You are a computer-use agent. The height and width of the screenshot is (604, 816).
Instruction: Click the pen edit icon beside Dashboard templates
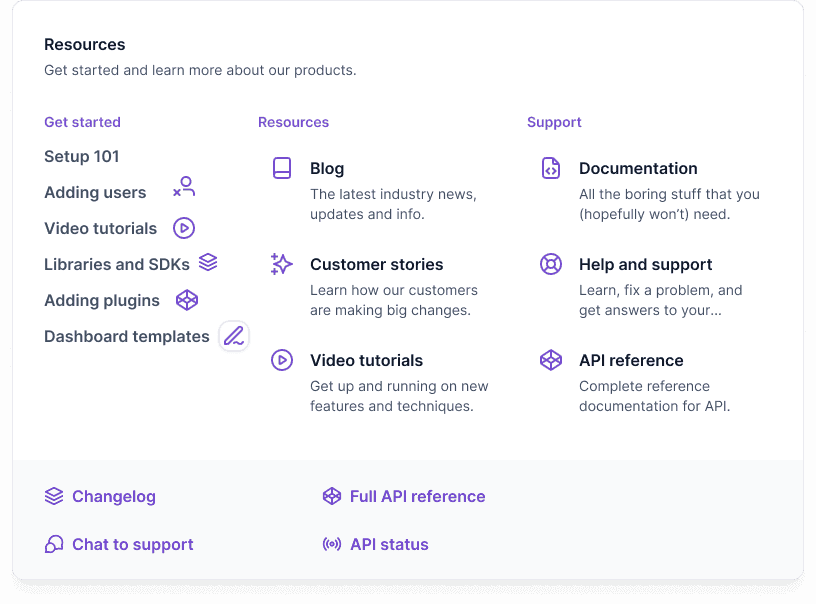point(234,336)
